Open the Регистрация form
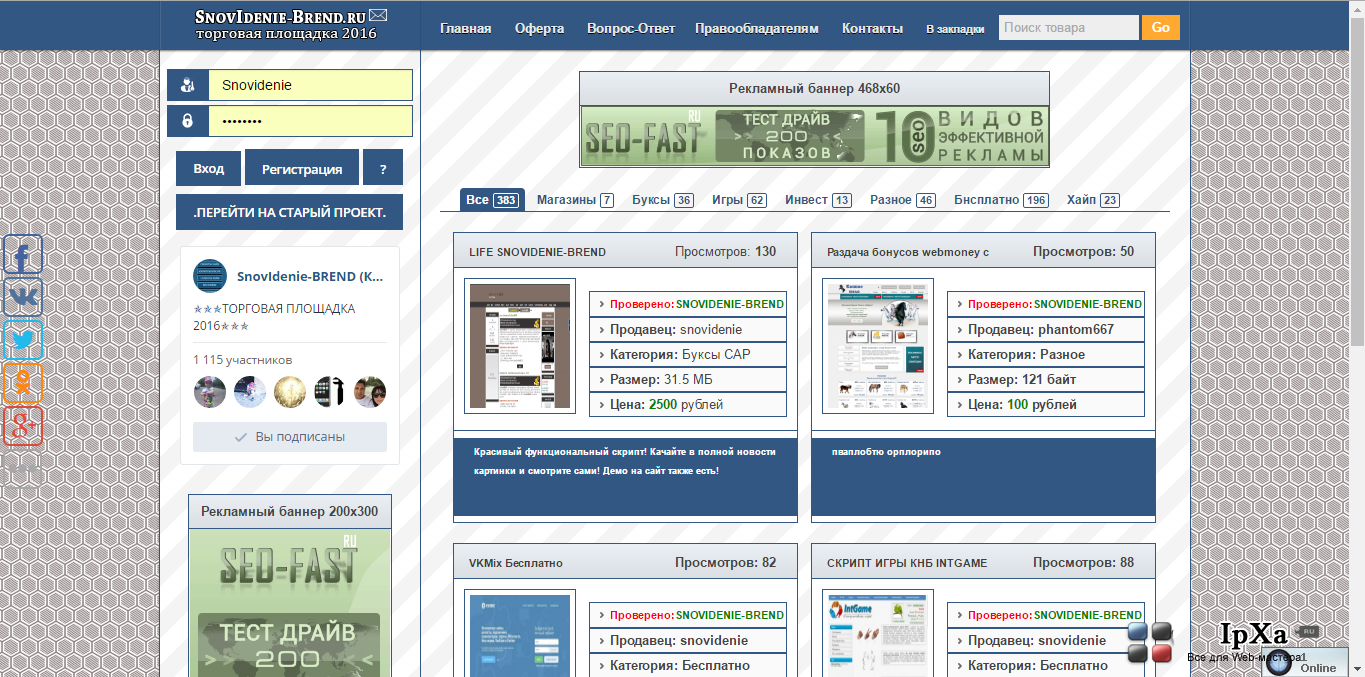The width and height of the screenshot is (1365, 677). (302, 169)
